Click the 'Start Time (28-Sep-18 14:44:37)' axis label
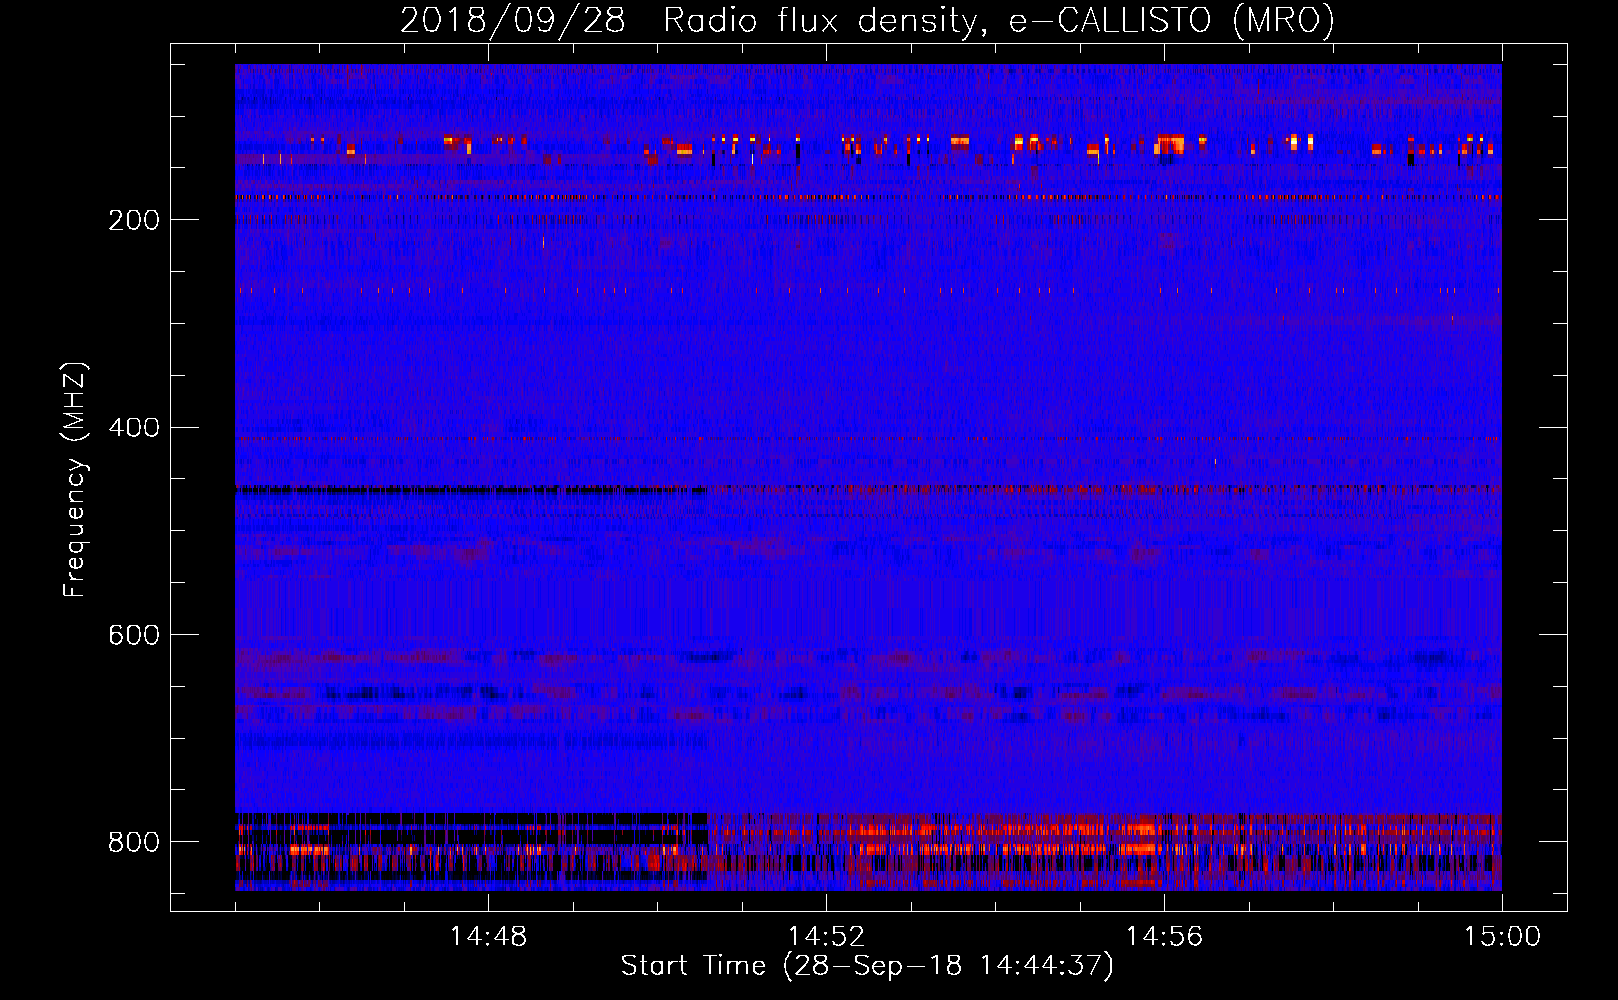Image resolution: width=1618 pixels, height=1000 pixels. [867, 966]
